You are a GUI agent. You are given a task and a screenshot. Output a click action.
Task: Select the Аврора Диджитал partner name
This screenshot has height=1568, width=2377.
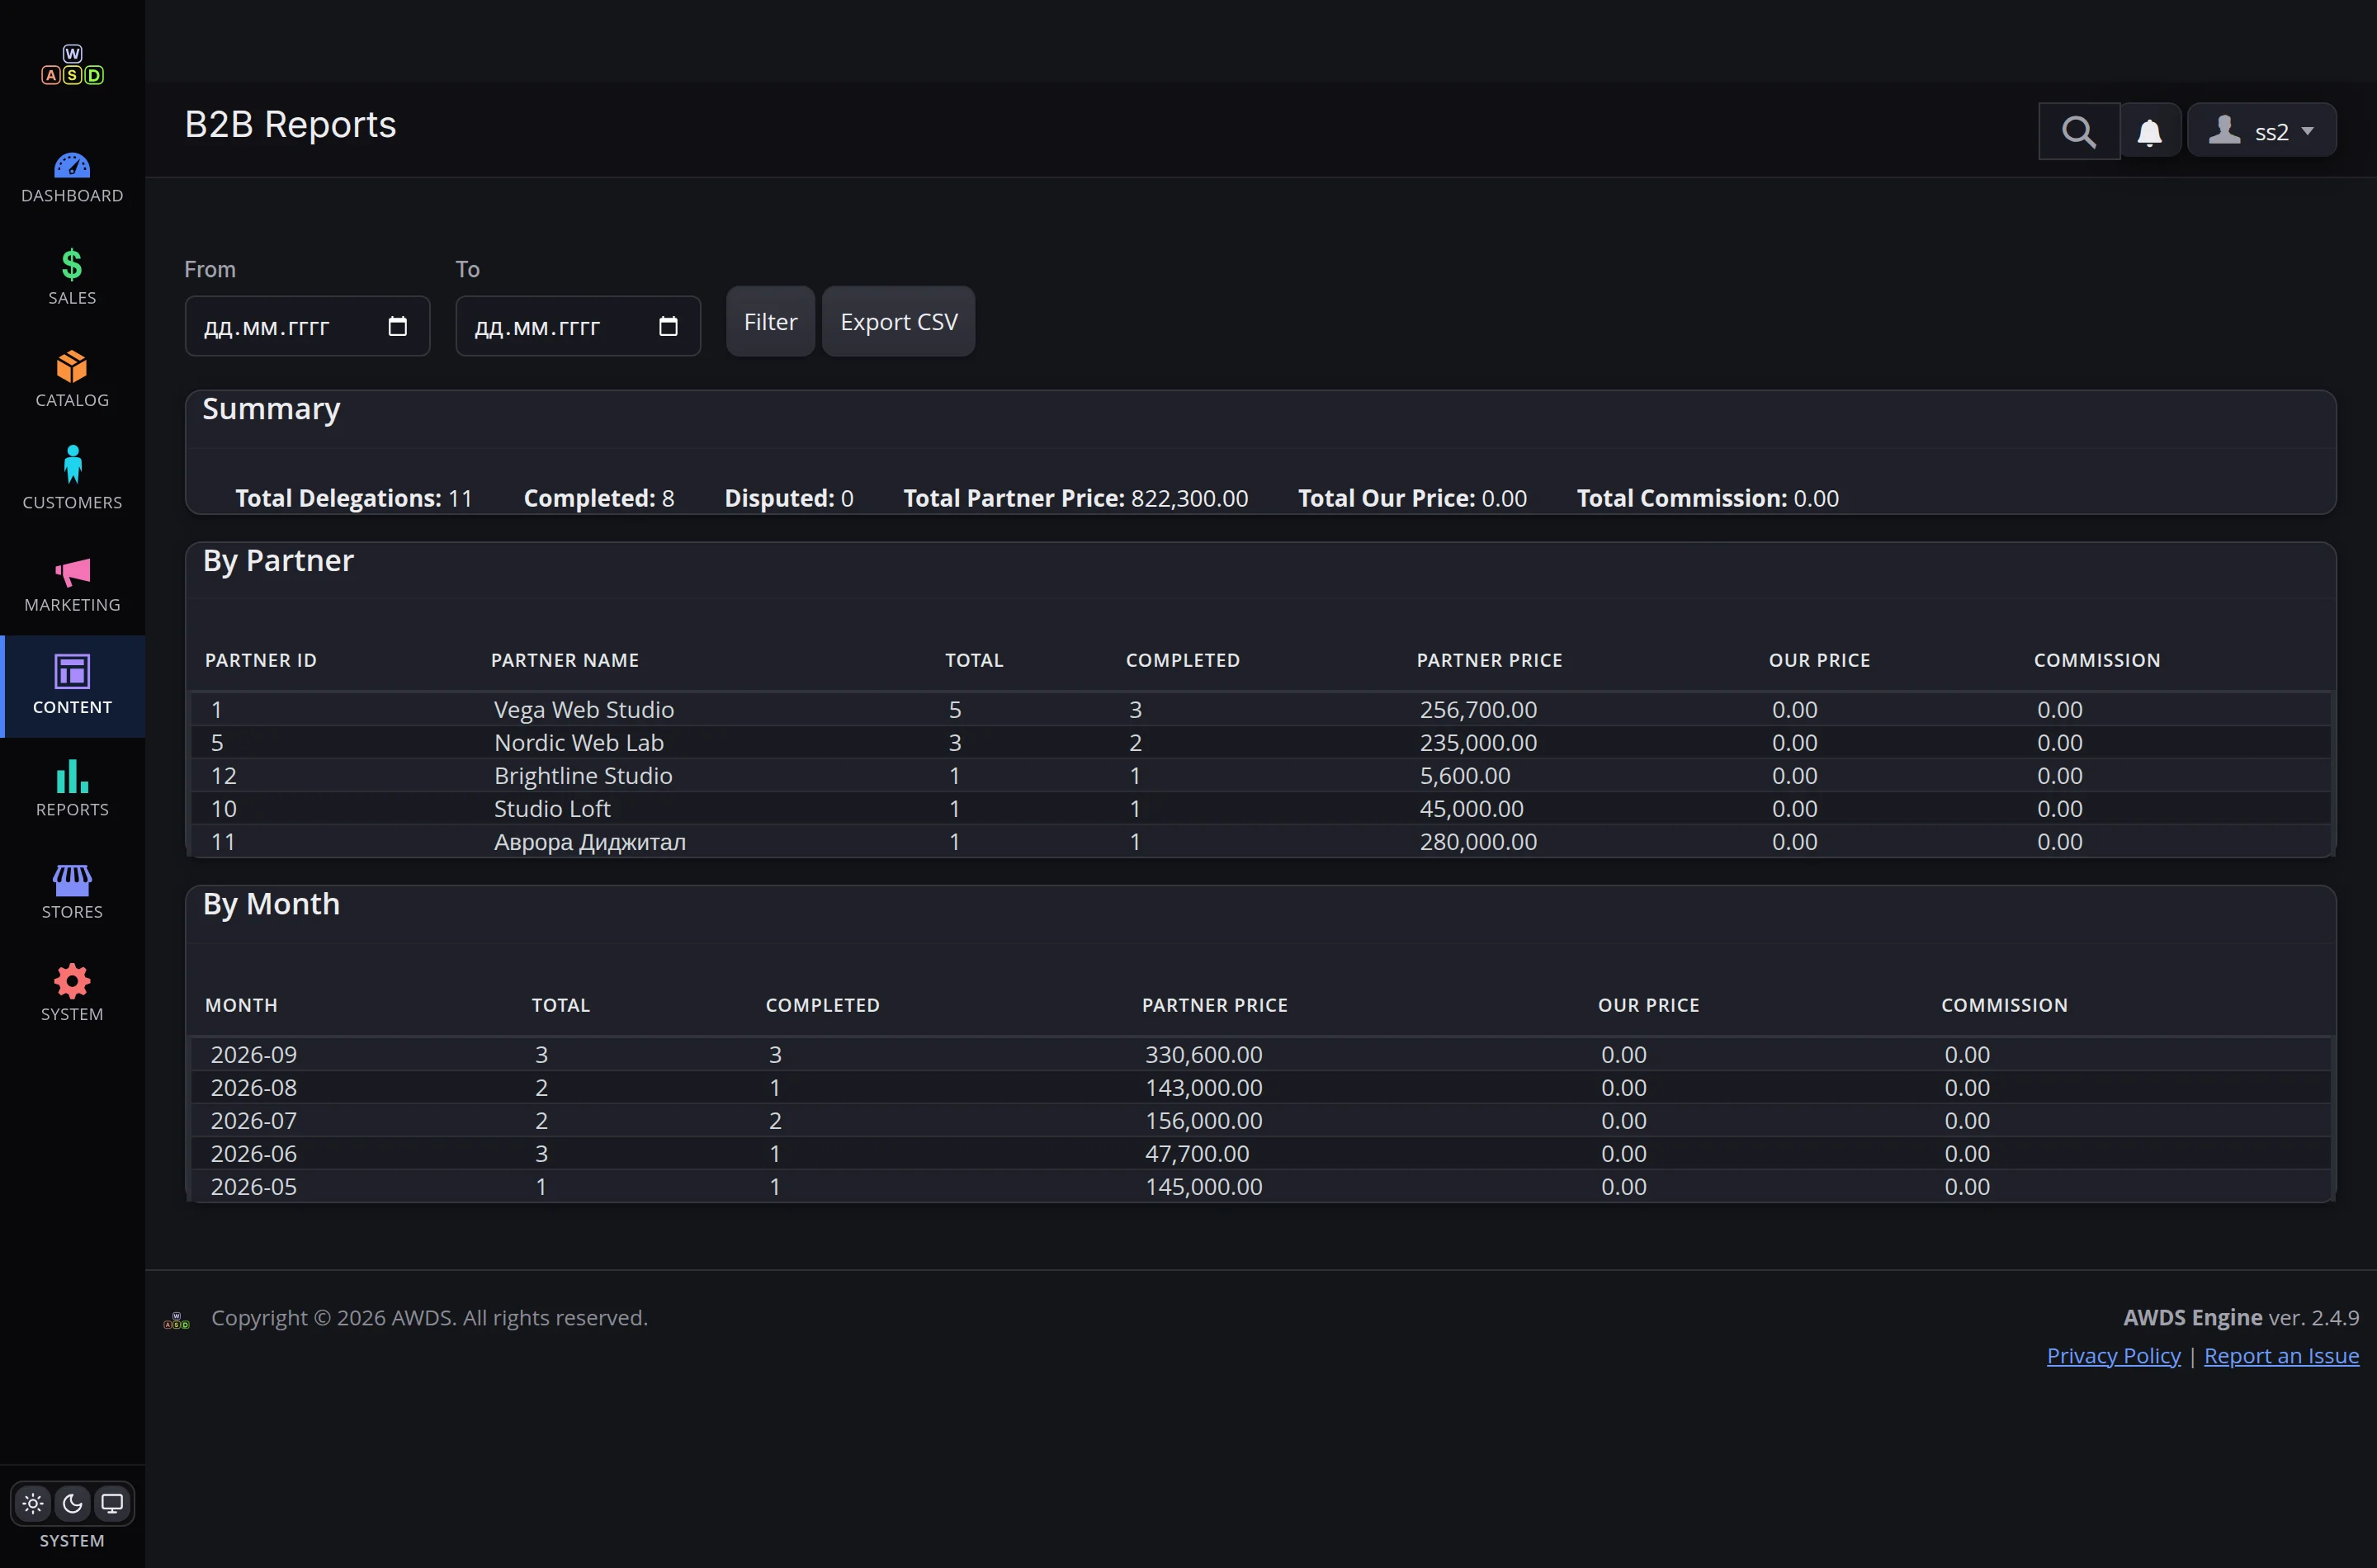(x=590, y=841)
